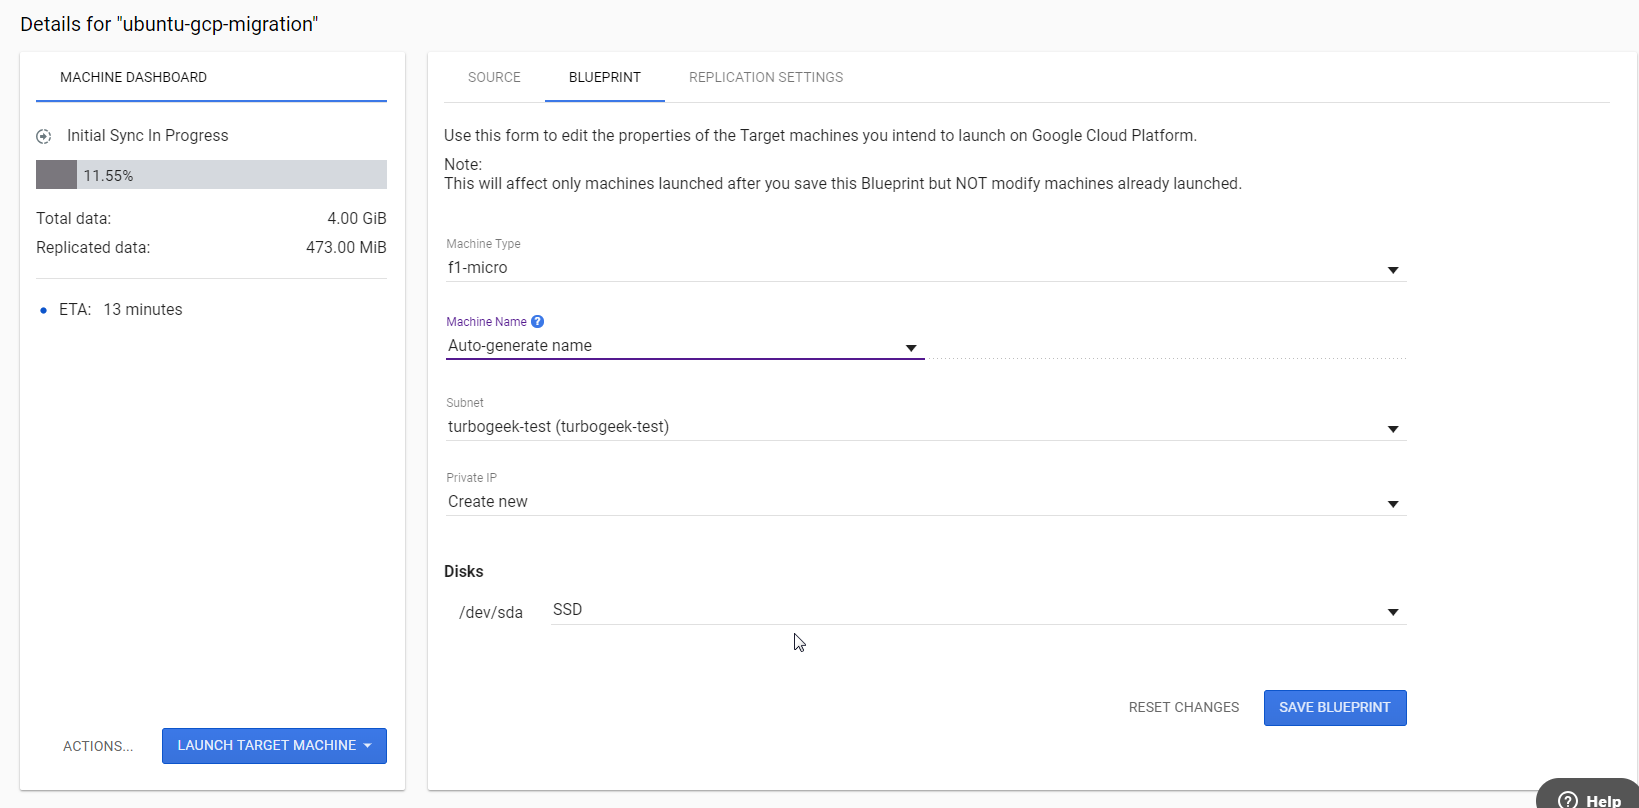
Task: Click the Initial Sync In Progress label
Action: coord(148,136)
